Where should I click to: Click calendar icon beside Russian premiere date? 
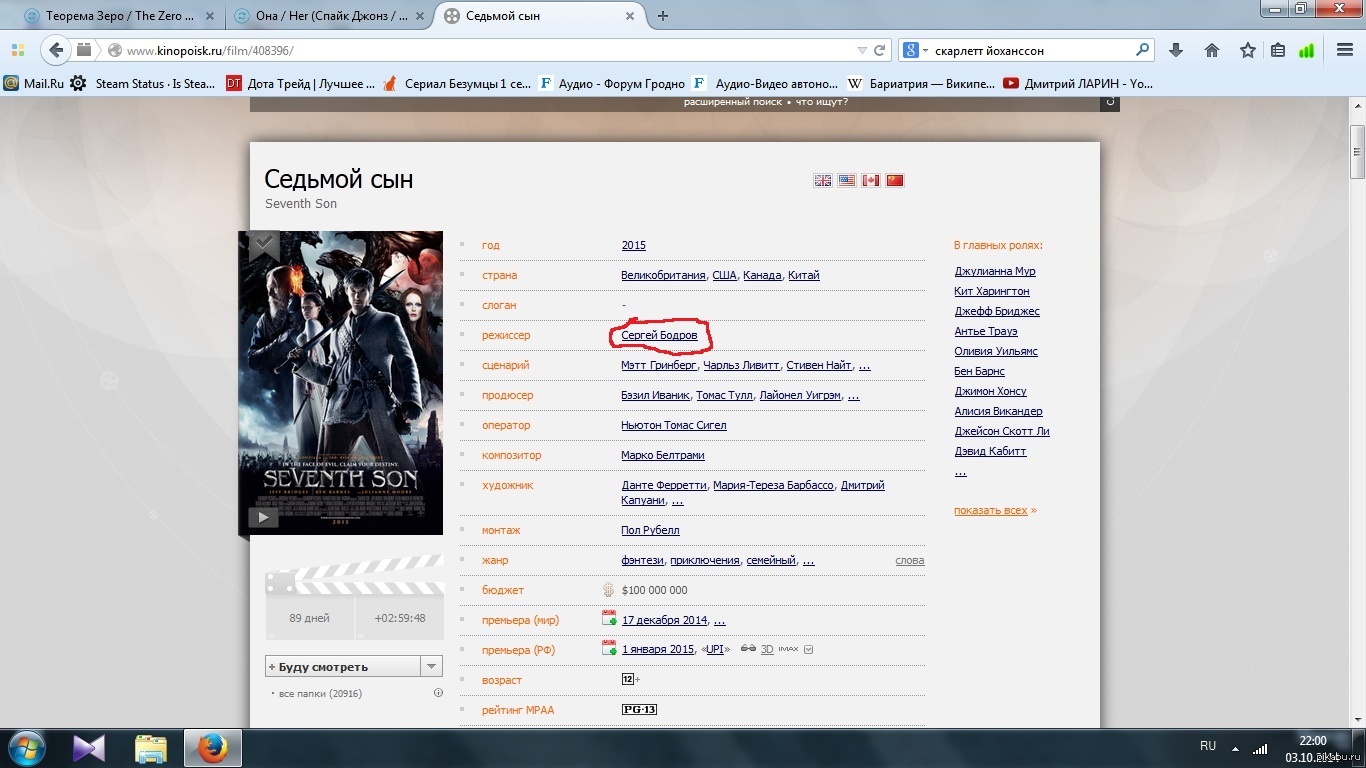point(609,649)
